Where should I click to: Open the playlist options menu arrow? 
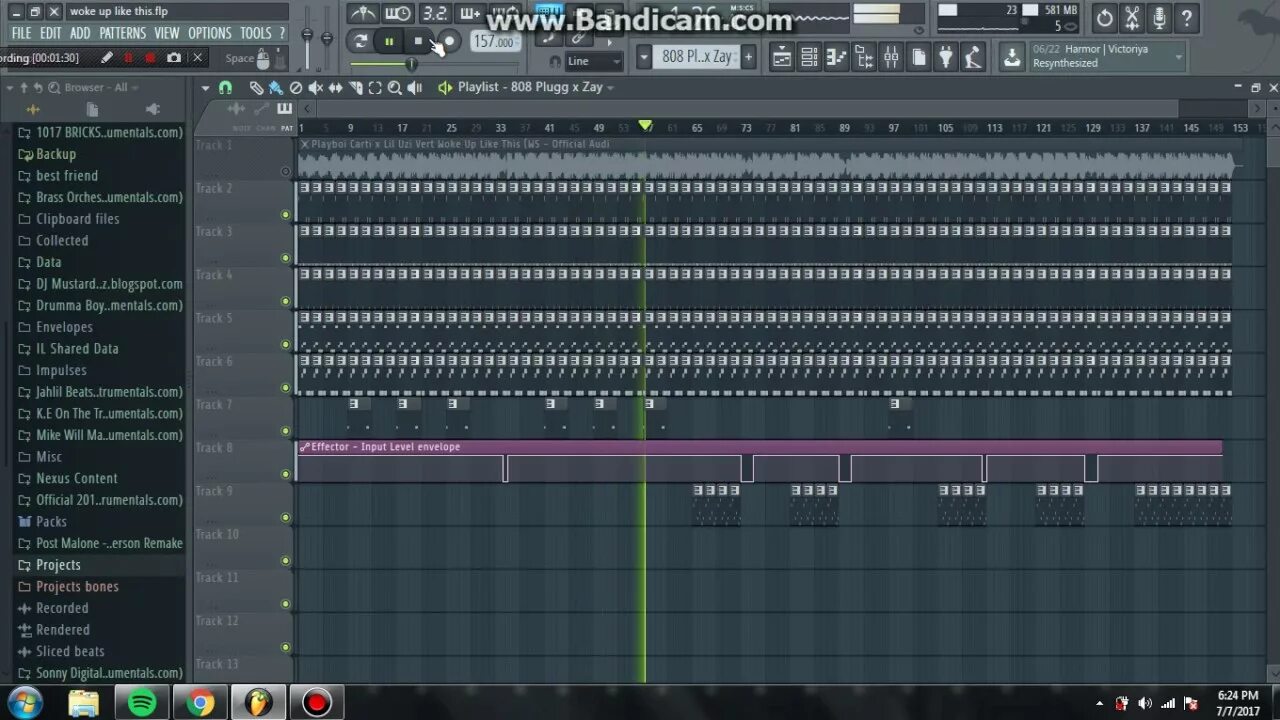click(x=205, y=88)
